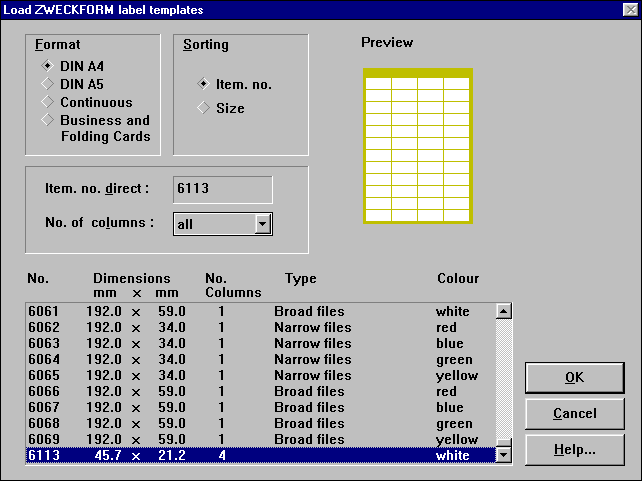Click the scrollbar thumb in the template list

pyautogui.click(x=504, y=443)
